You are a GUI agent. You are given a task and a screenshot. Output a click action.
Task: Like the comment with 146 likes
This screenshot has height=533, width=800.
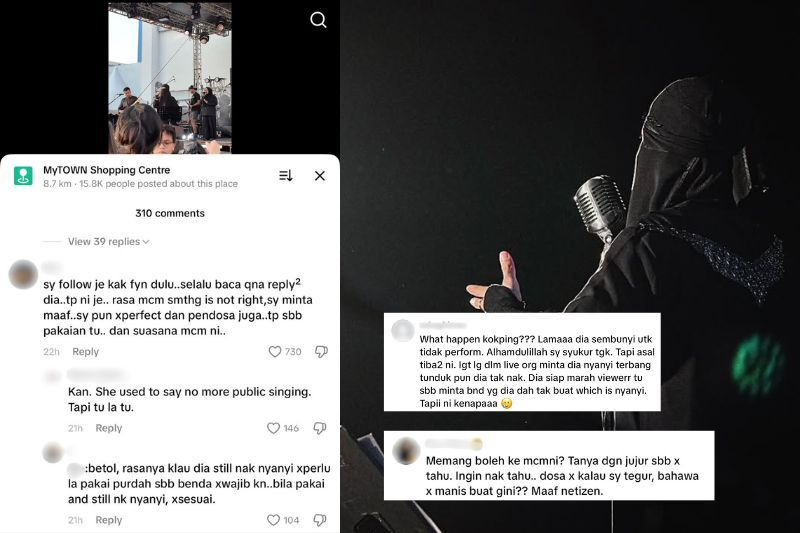[273, 428]
